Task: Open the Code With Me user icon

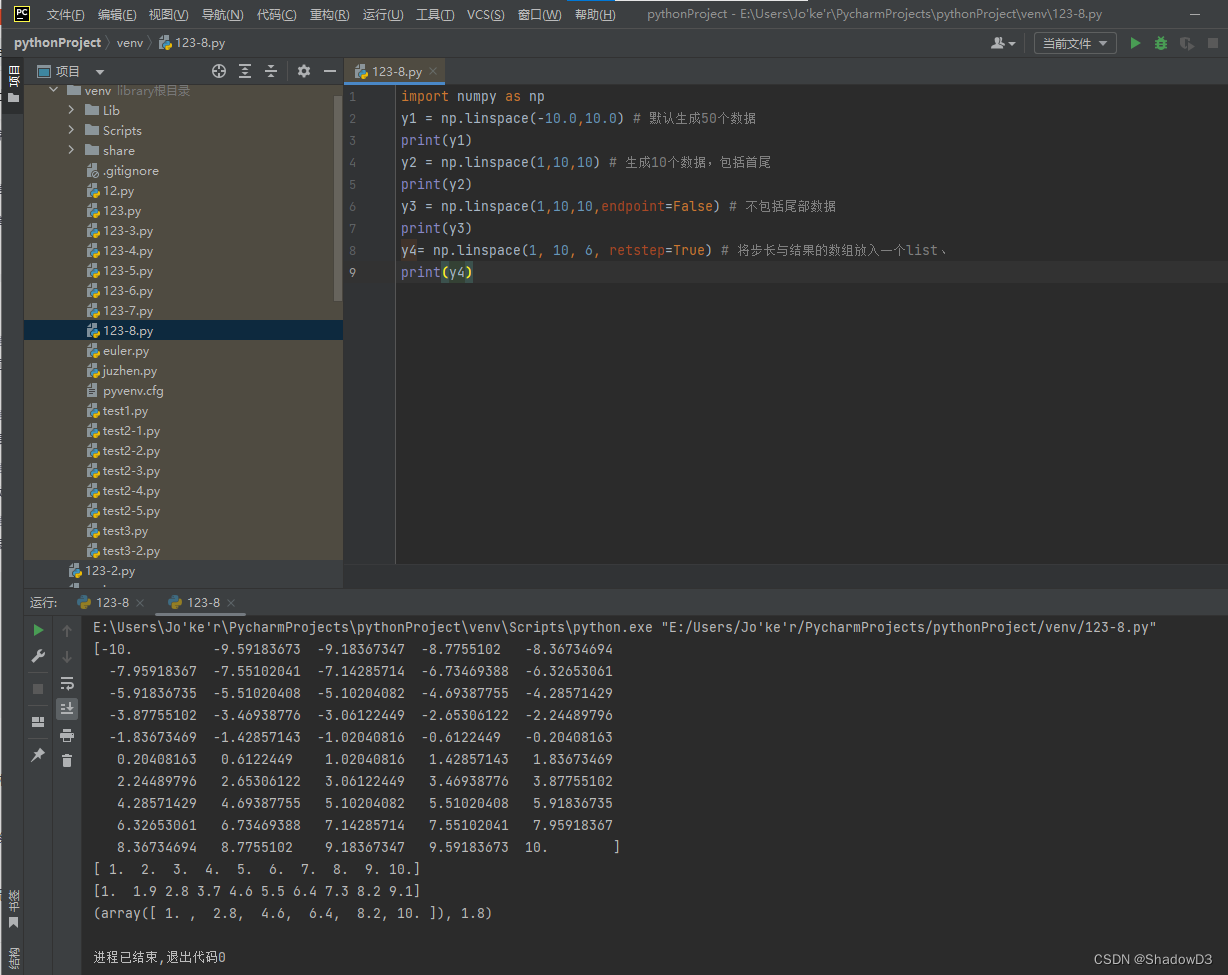Action: (1002, 43)
